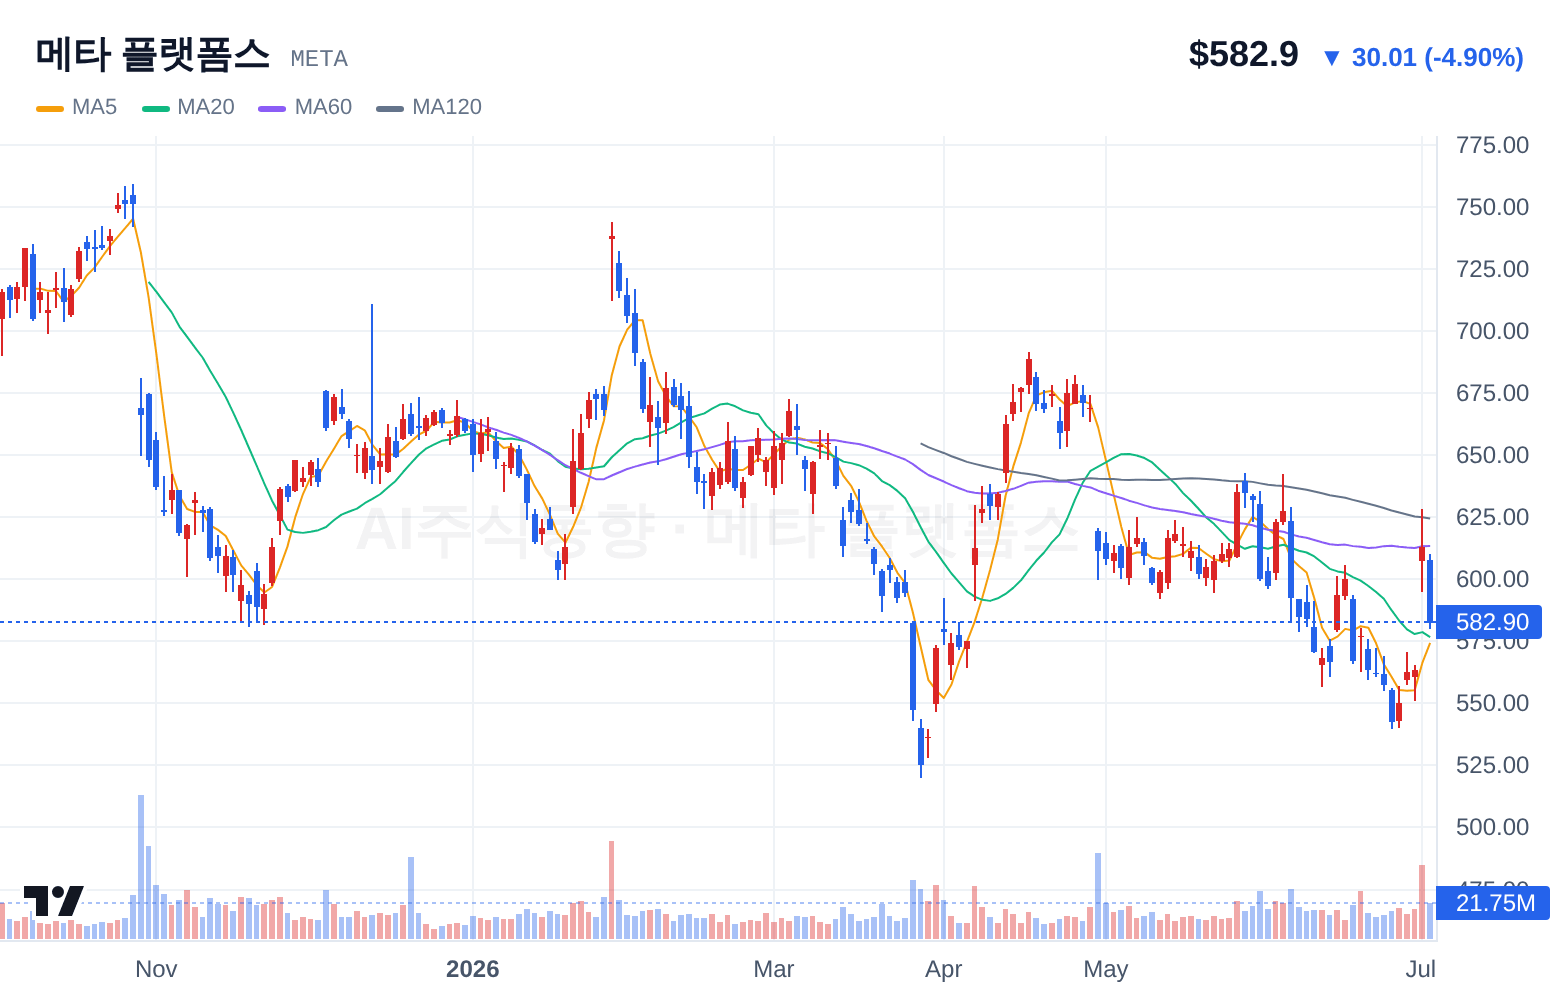
Task: Click the May time axis marker
Action: 1106,969
